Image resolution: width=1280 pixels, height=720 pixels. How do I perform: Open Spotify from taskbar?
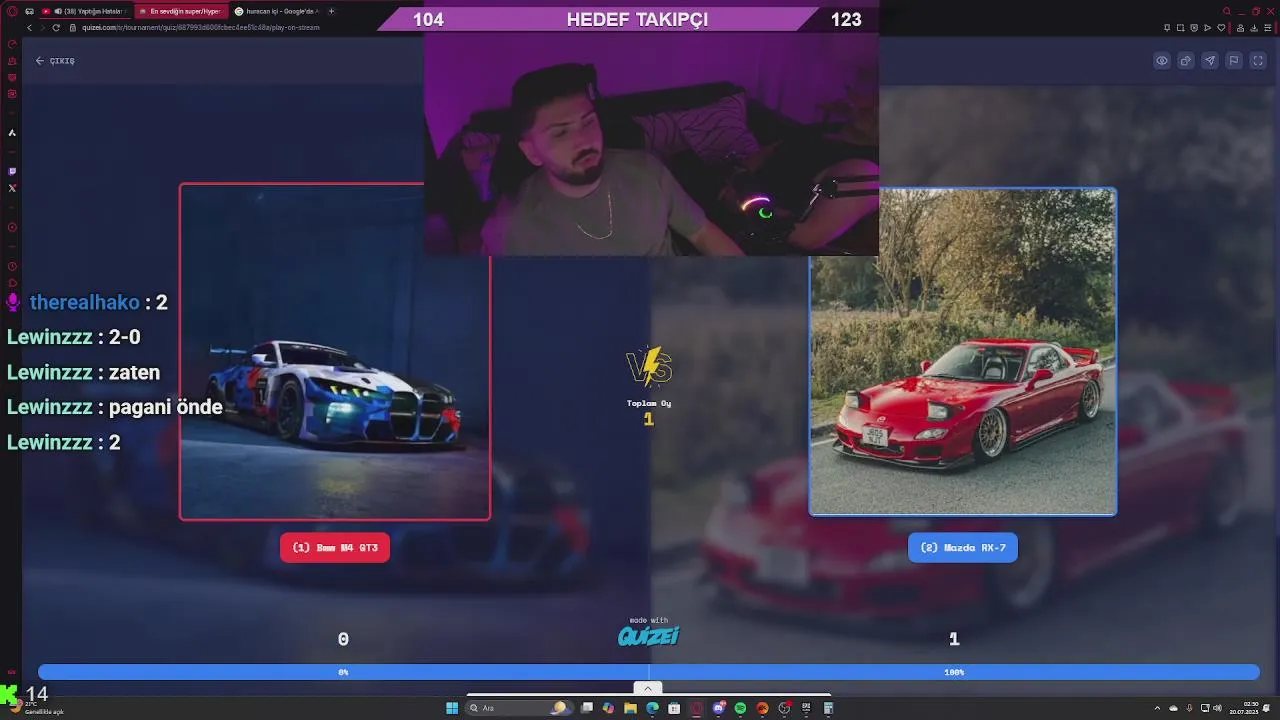pos(740,708)
